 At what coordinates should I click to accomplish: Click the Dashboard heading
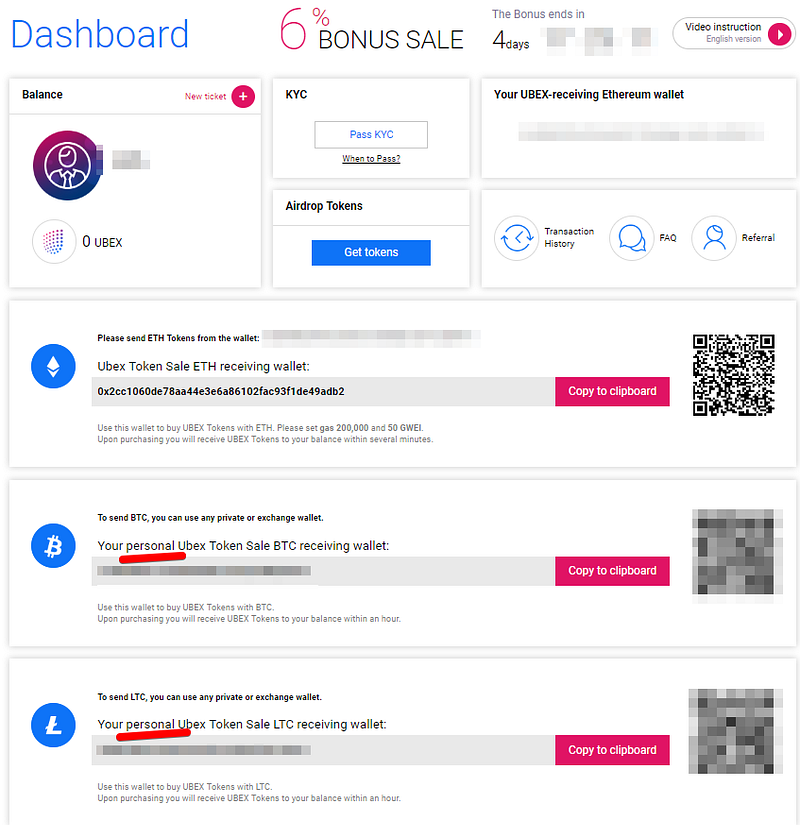[99, 34]
